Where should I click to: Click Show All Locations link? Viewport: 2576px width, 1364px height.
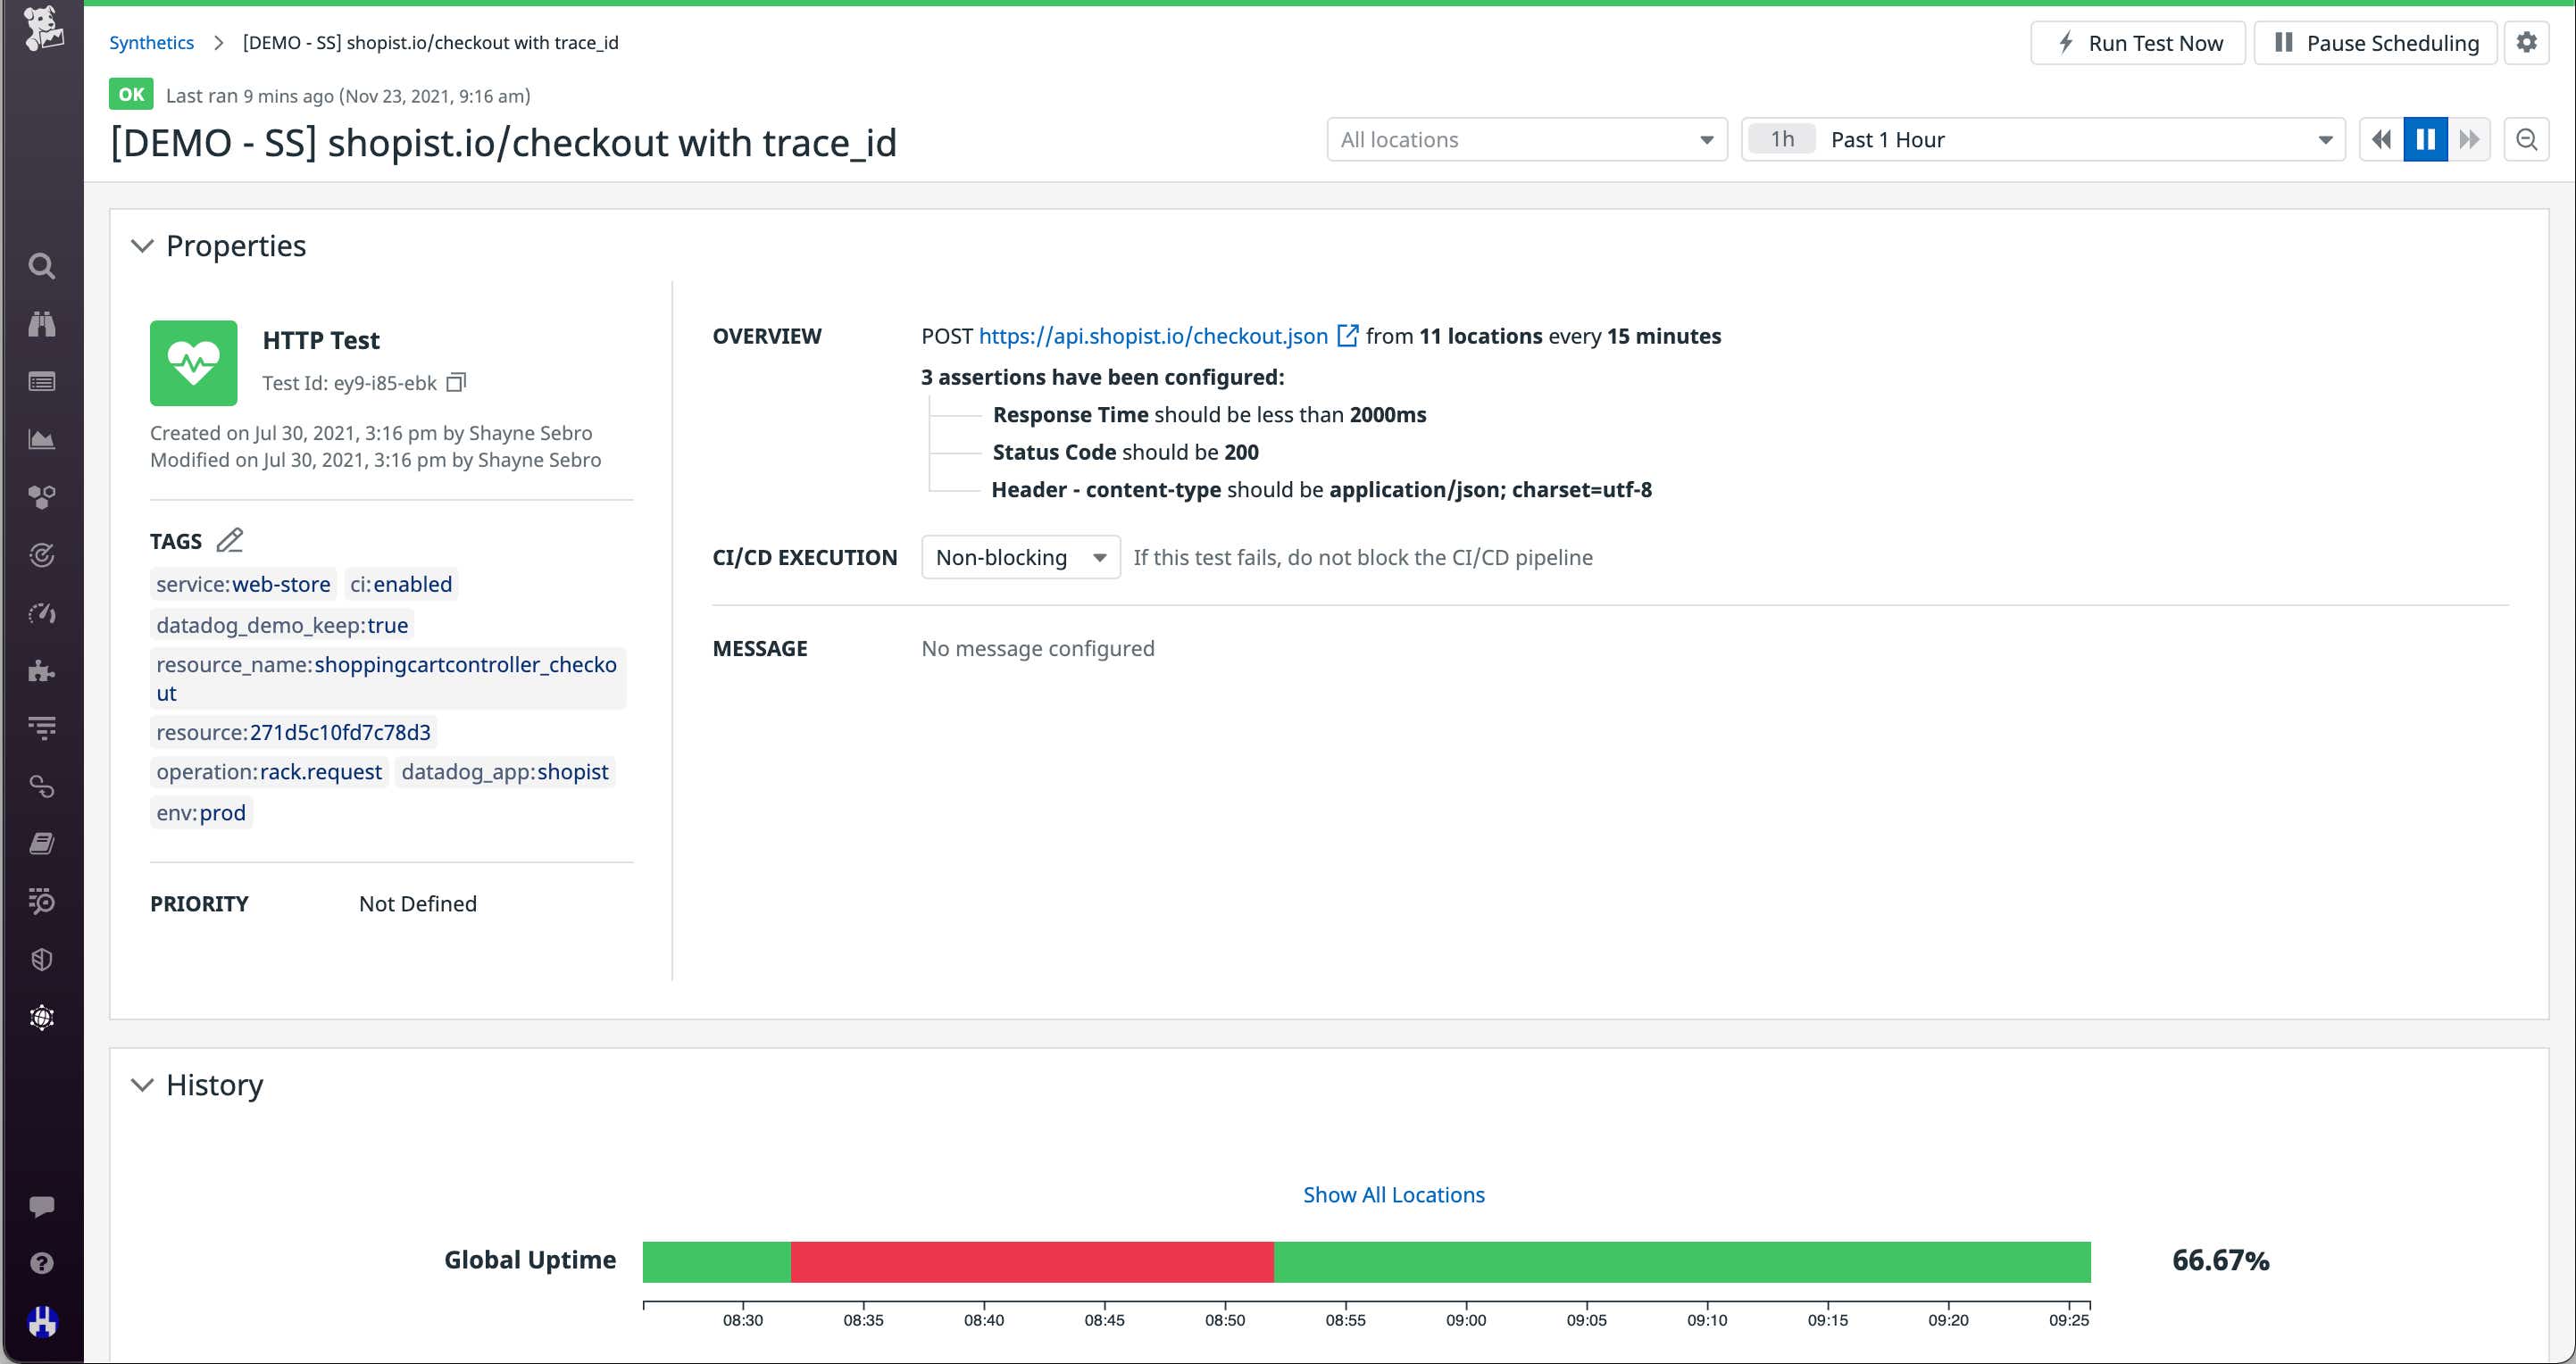tap(1393, 1195)
